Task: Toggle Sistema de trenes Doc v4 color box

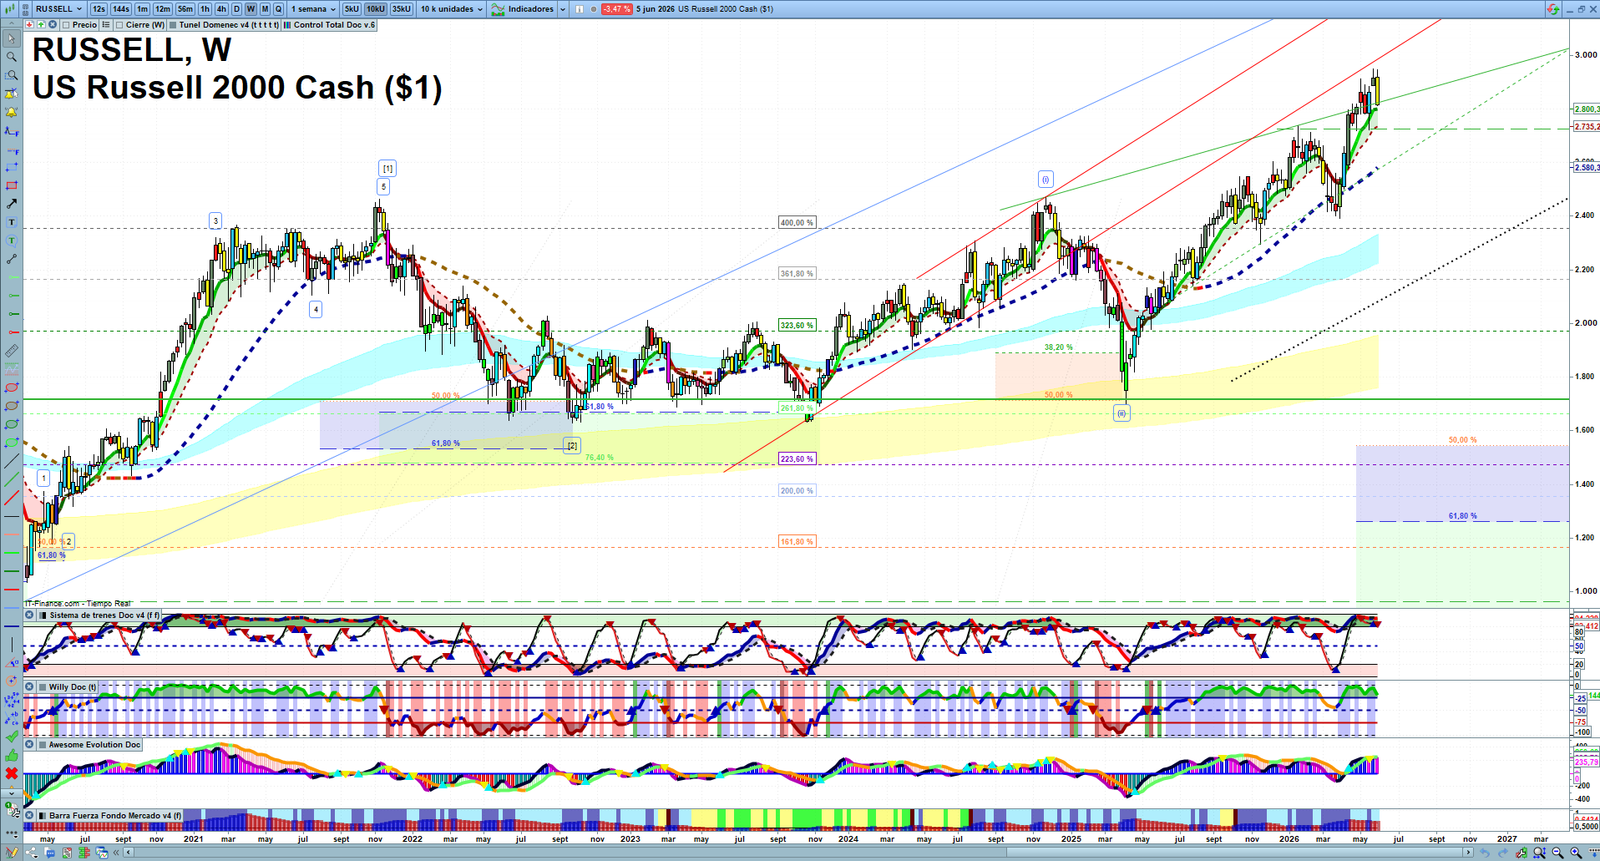Action: [x=42, y=615]
